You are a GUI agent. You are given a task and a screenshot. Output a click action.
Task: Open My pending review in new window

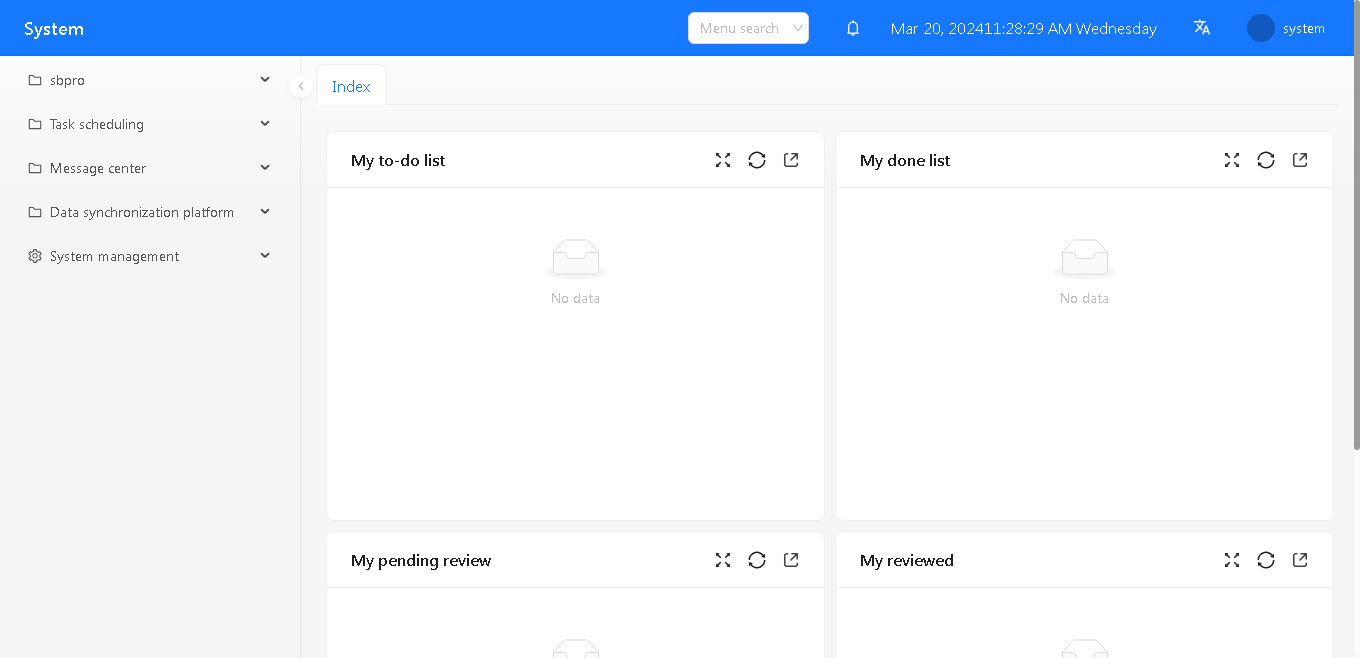click(791, 560)
